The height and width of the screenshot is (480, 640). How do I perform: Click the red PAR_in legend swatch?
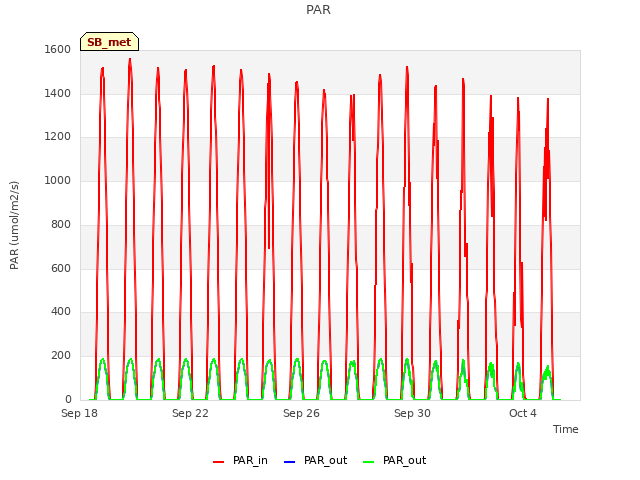point(218,462)
